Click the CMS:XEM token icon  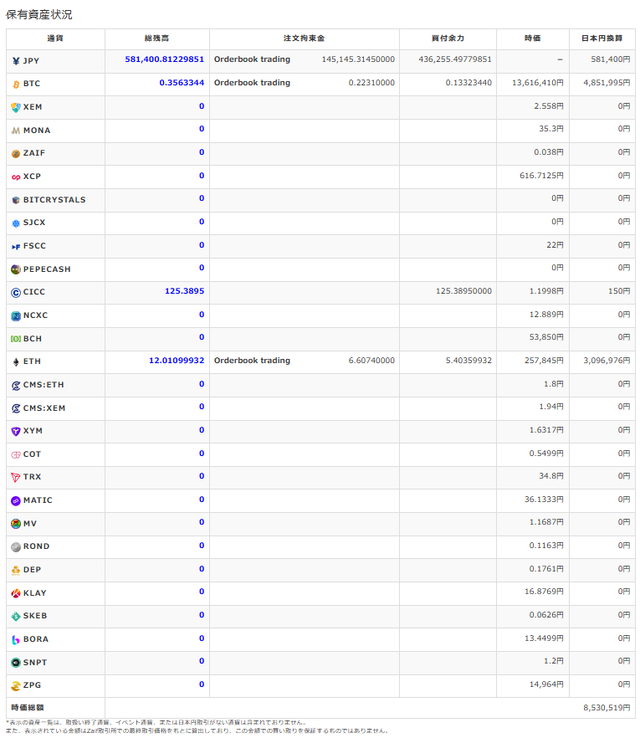coord(16,409)
